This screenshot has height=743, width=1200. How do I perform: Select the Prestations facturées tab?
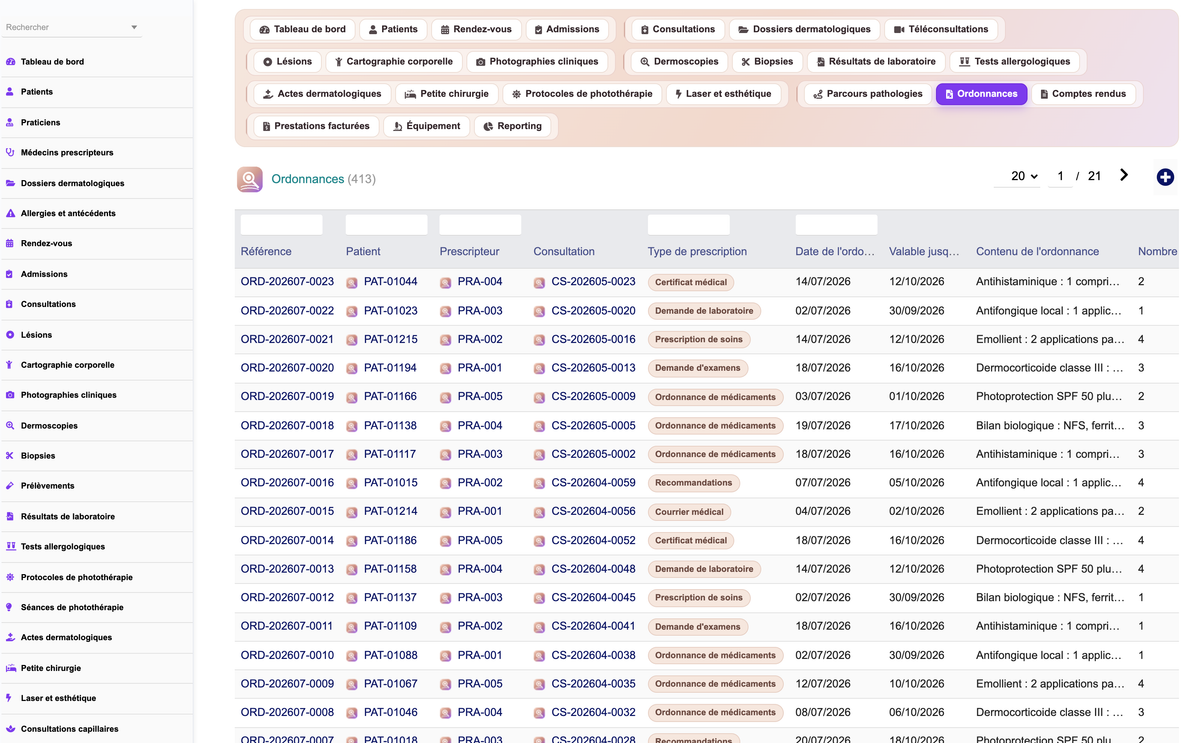coord(315,126)
